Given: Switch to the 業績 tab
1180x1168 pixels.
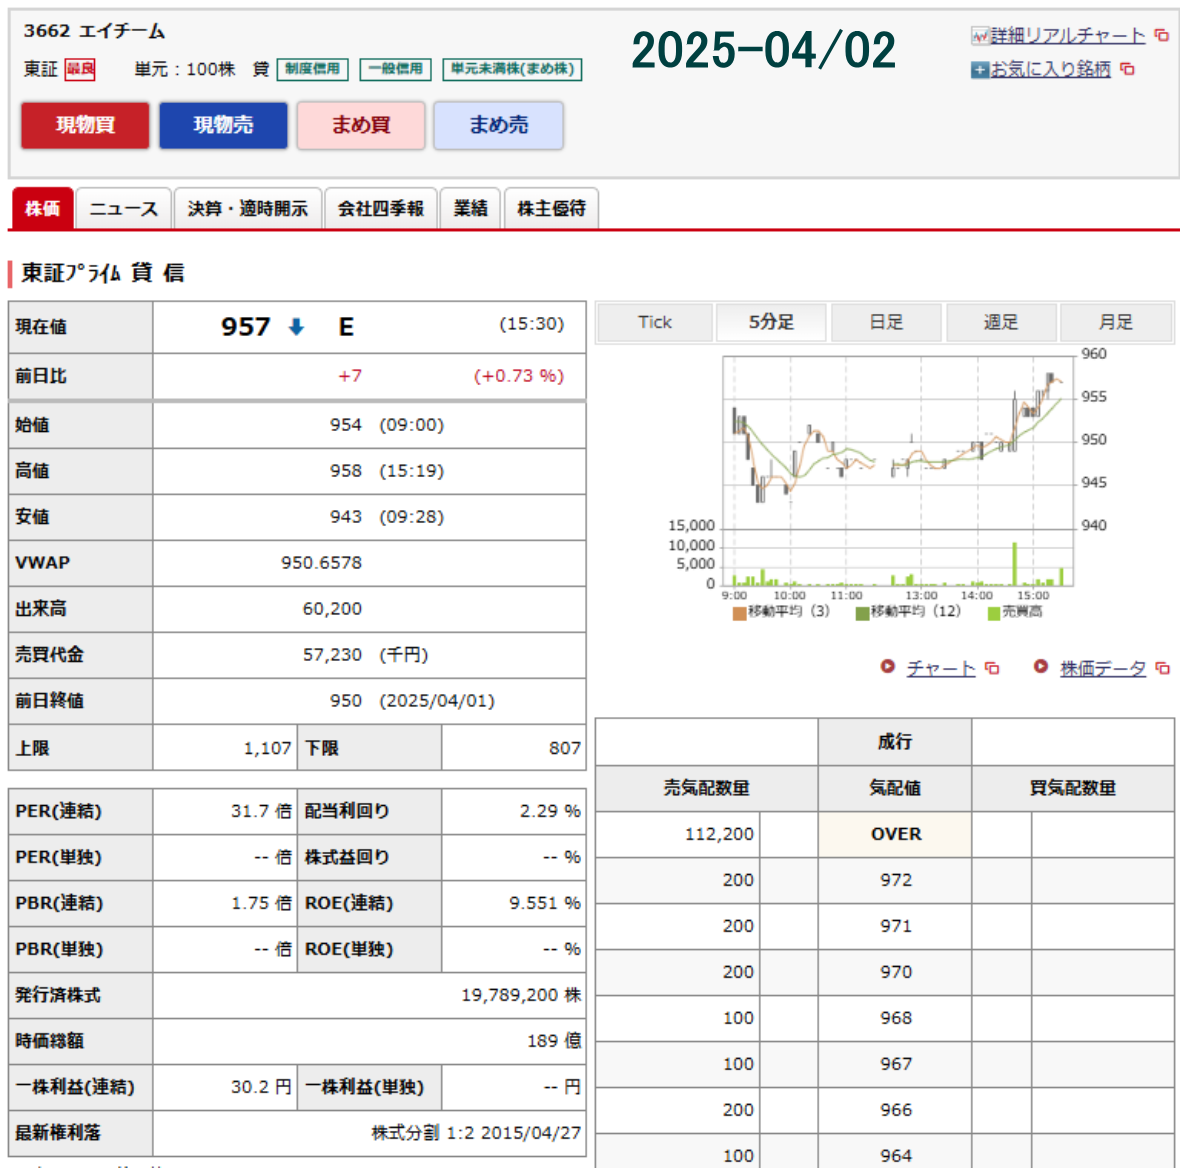Looking at the screenshot, I should click(470, 208).
